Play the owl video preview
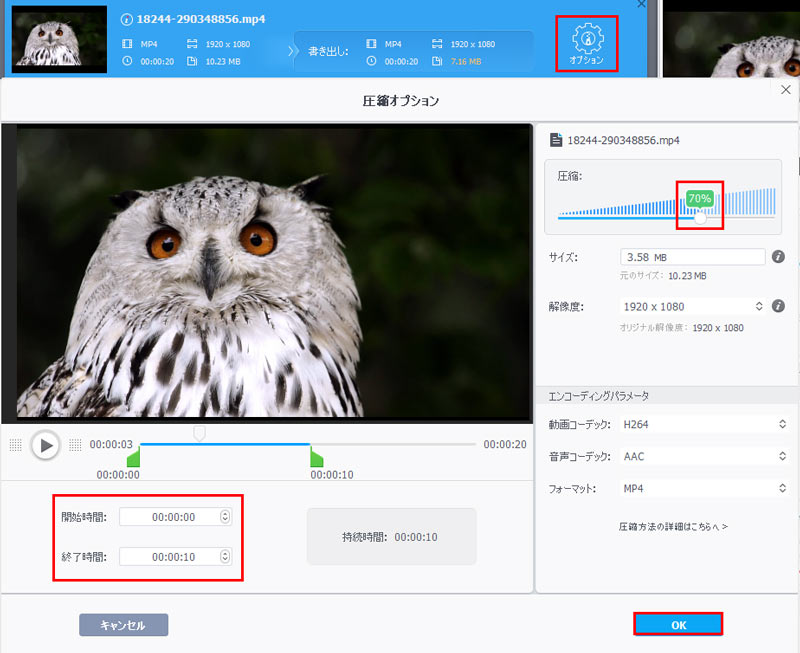The width and height of the screenshot is (800, 653). click(46, 446)
